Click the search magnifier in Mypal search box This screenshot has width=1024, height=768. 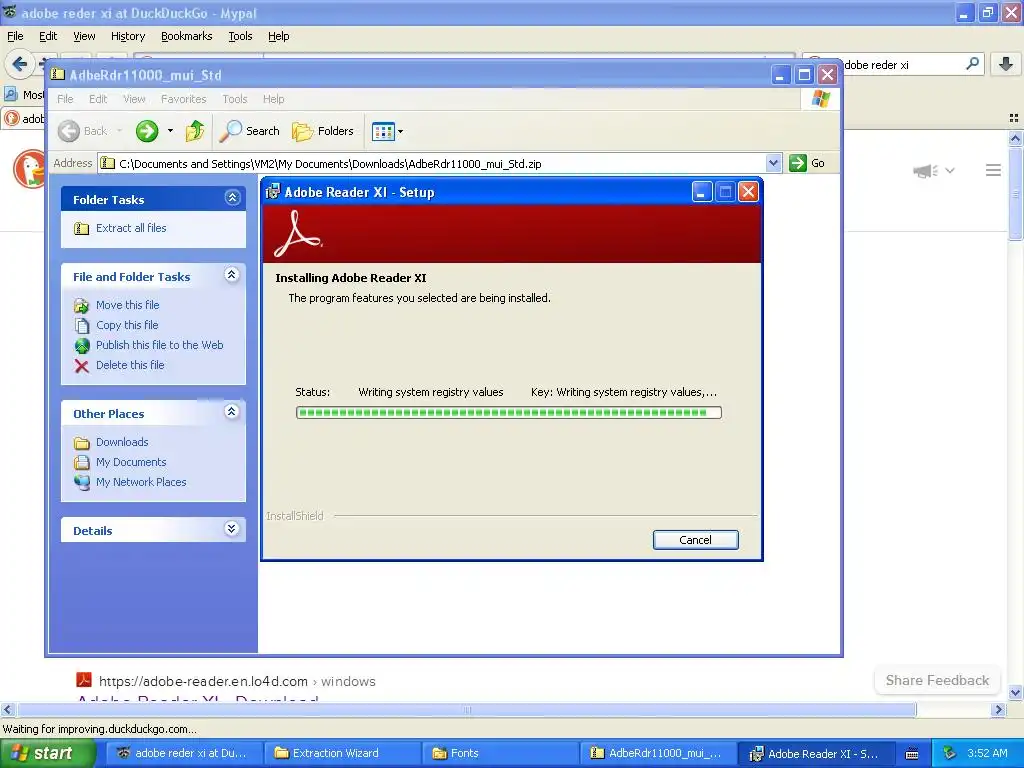[x=972, y=64]
